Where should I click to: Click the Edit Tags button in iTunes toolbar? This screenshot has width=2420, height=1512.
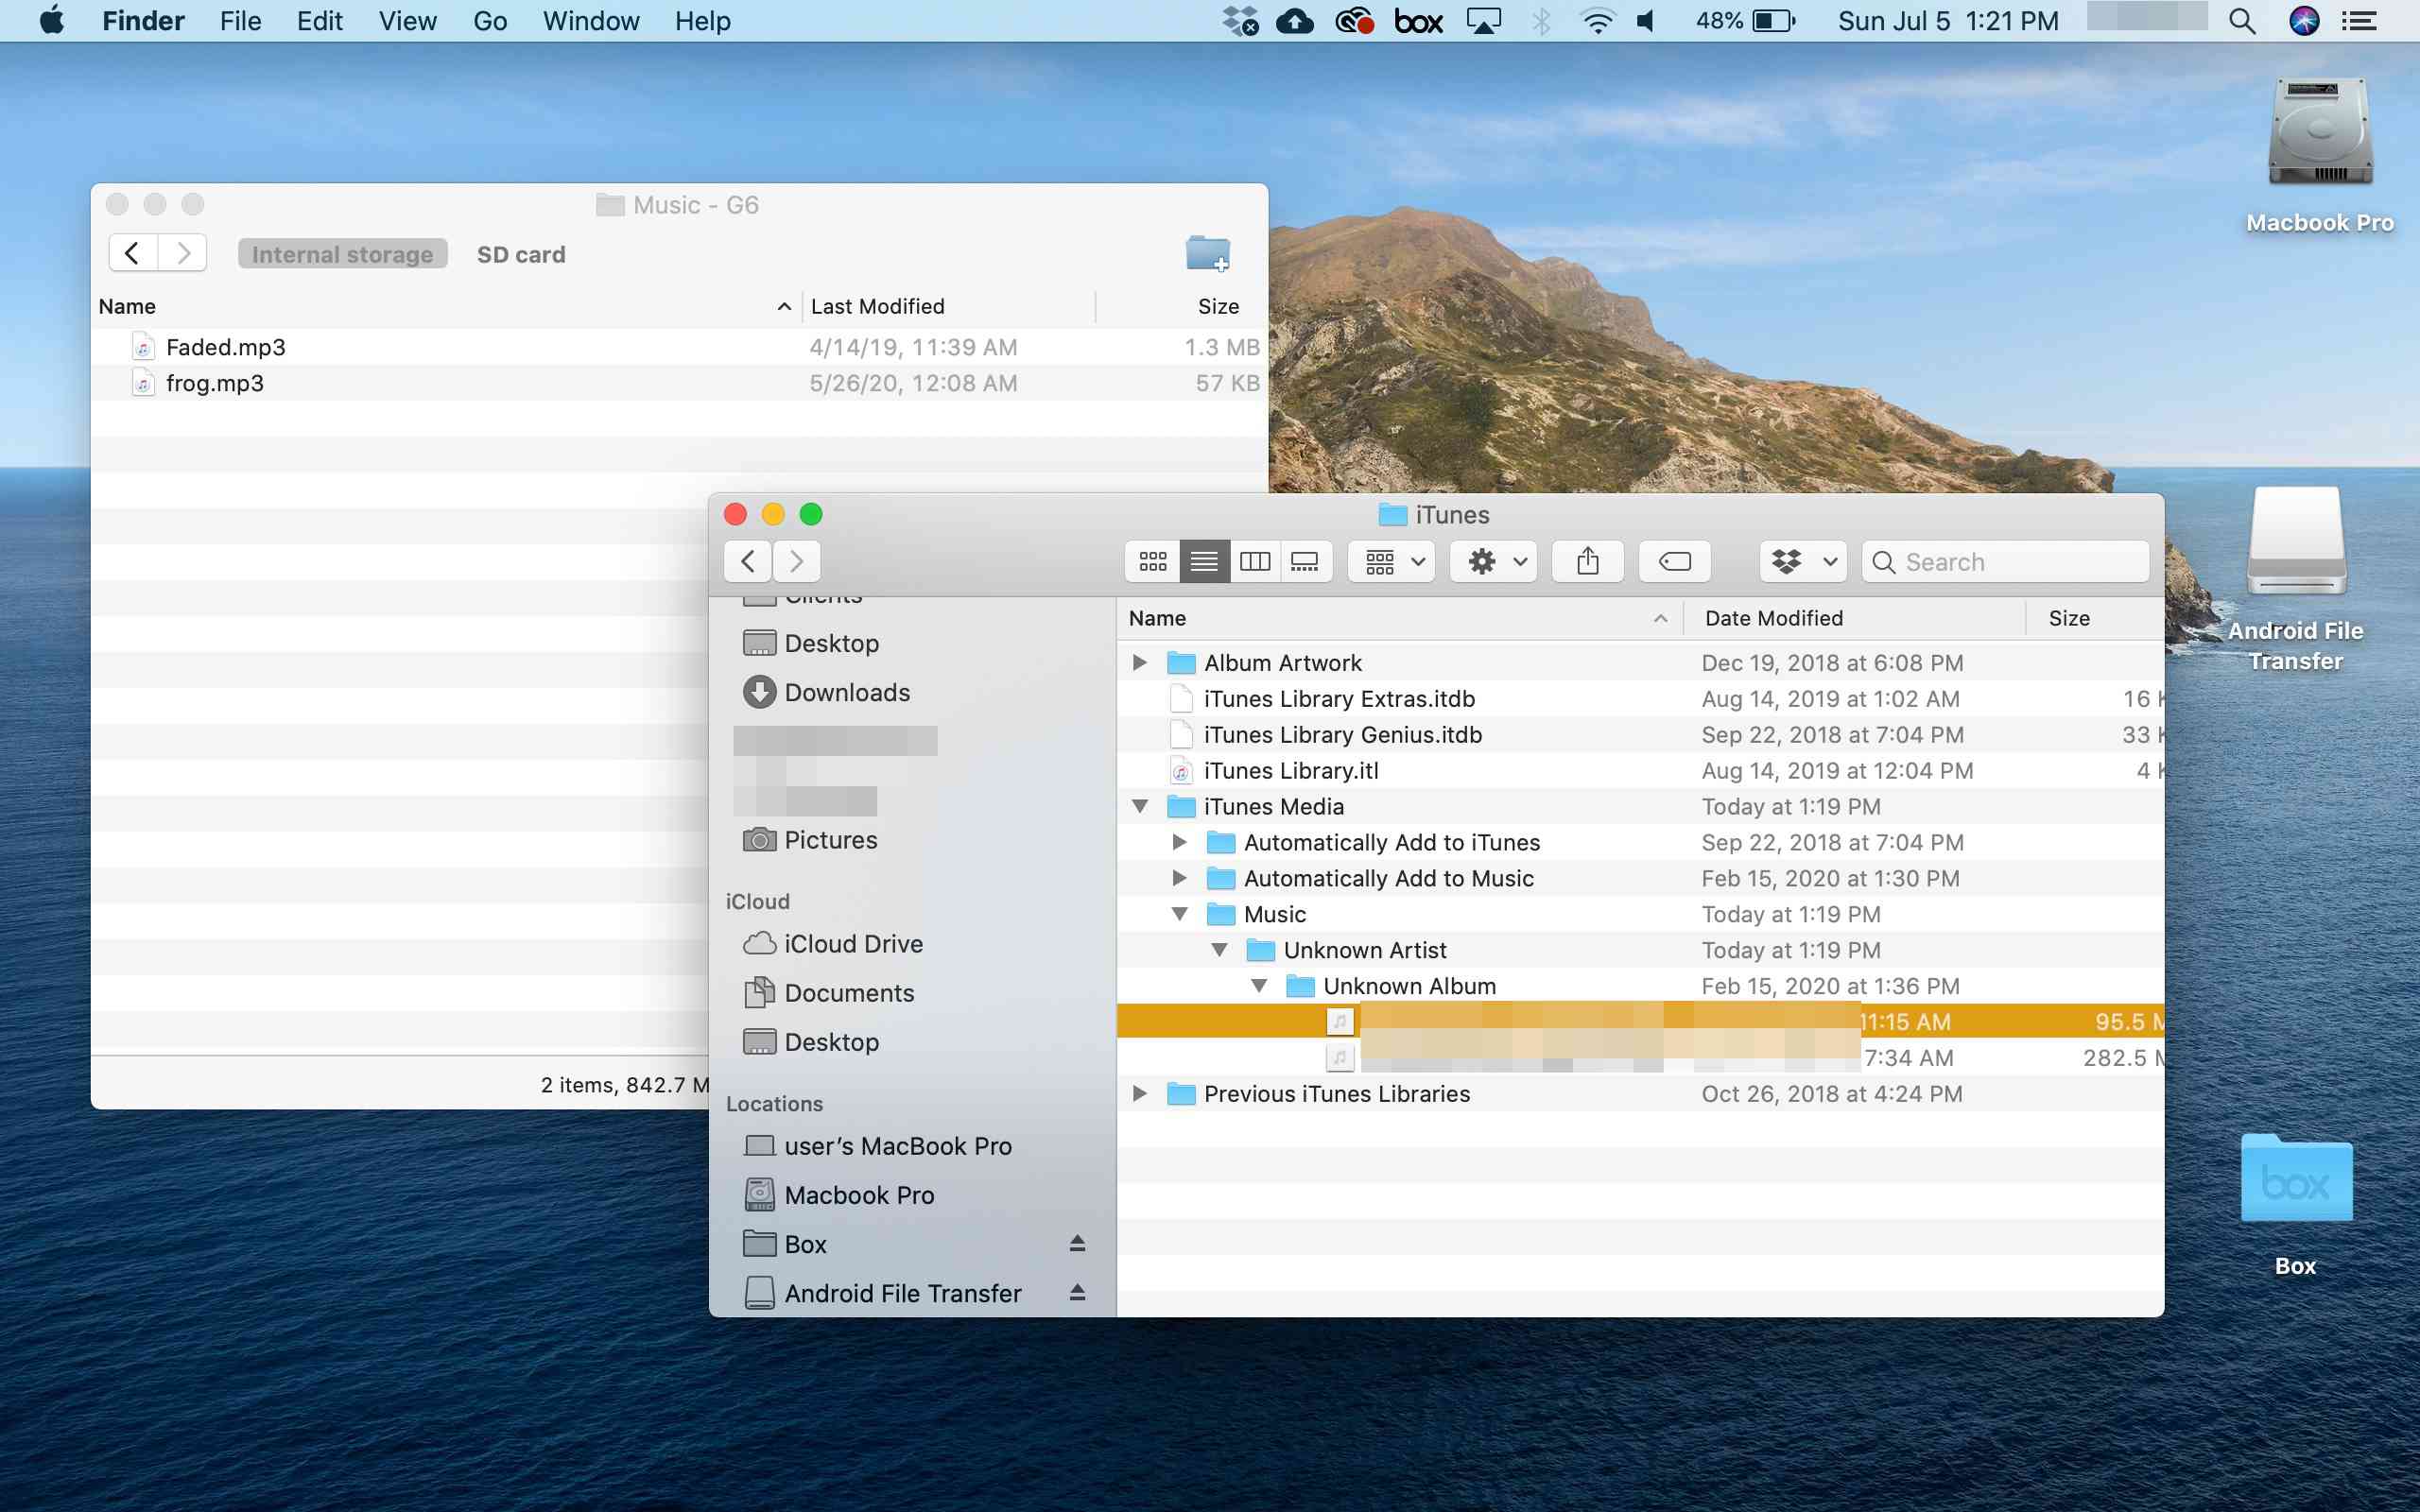click(x=1675, y=562)
